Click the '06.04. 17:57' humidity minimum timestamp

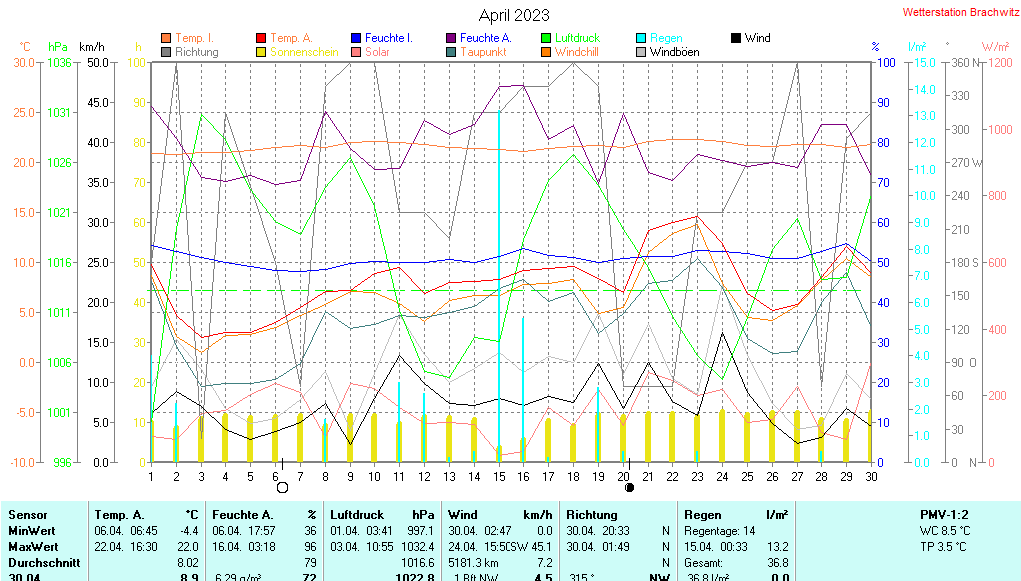pyautogui.click(x=244, y=531)
